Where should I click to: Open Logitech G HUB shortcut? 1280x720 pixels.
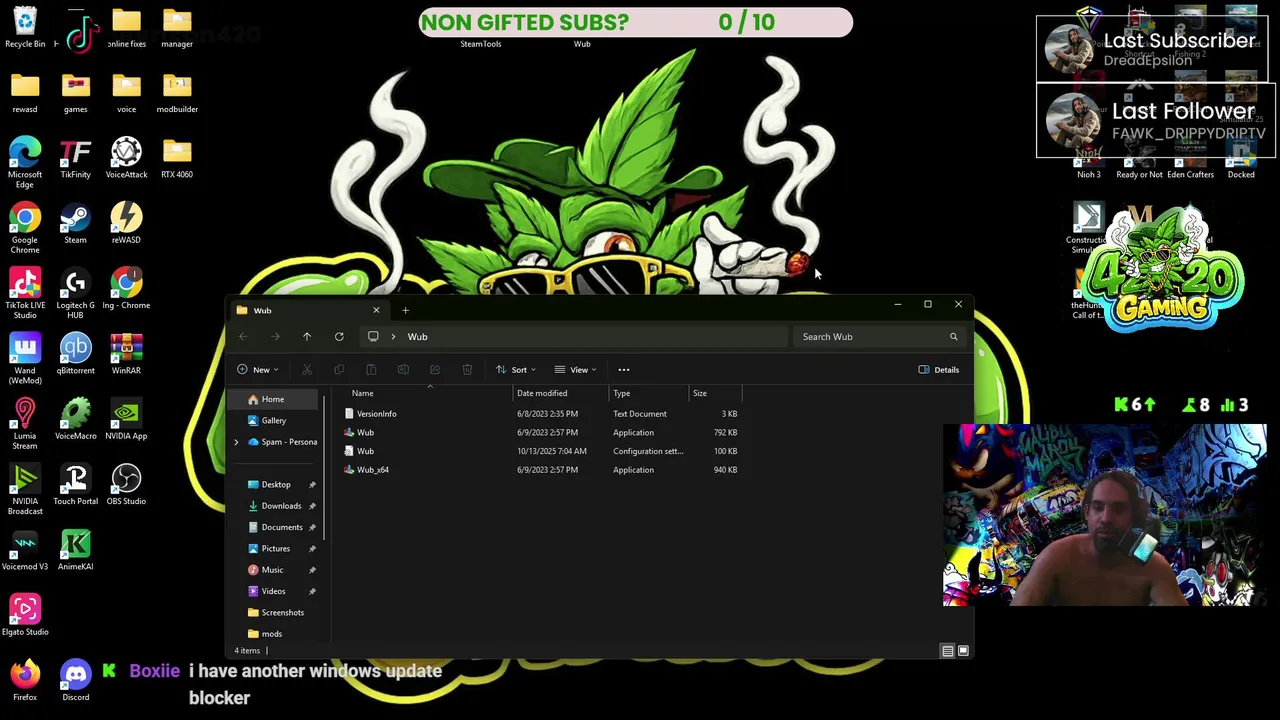tap(75, 293)
